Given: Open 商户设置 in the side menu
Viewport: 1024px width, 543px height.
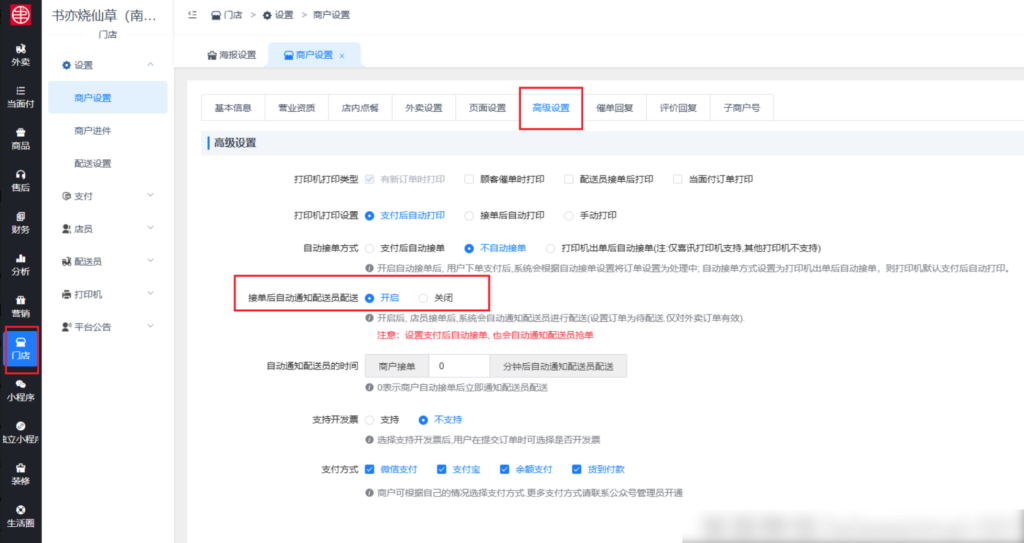Looking at the screenshot, I should point(108,97).
